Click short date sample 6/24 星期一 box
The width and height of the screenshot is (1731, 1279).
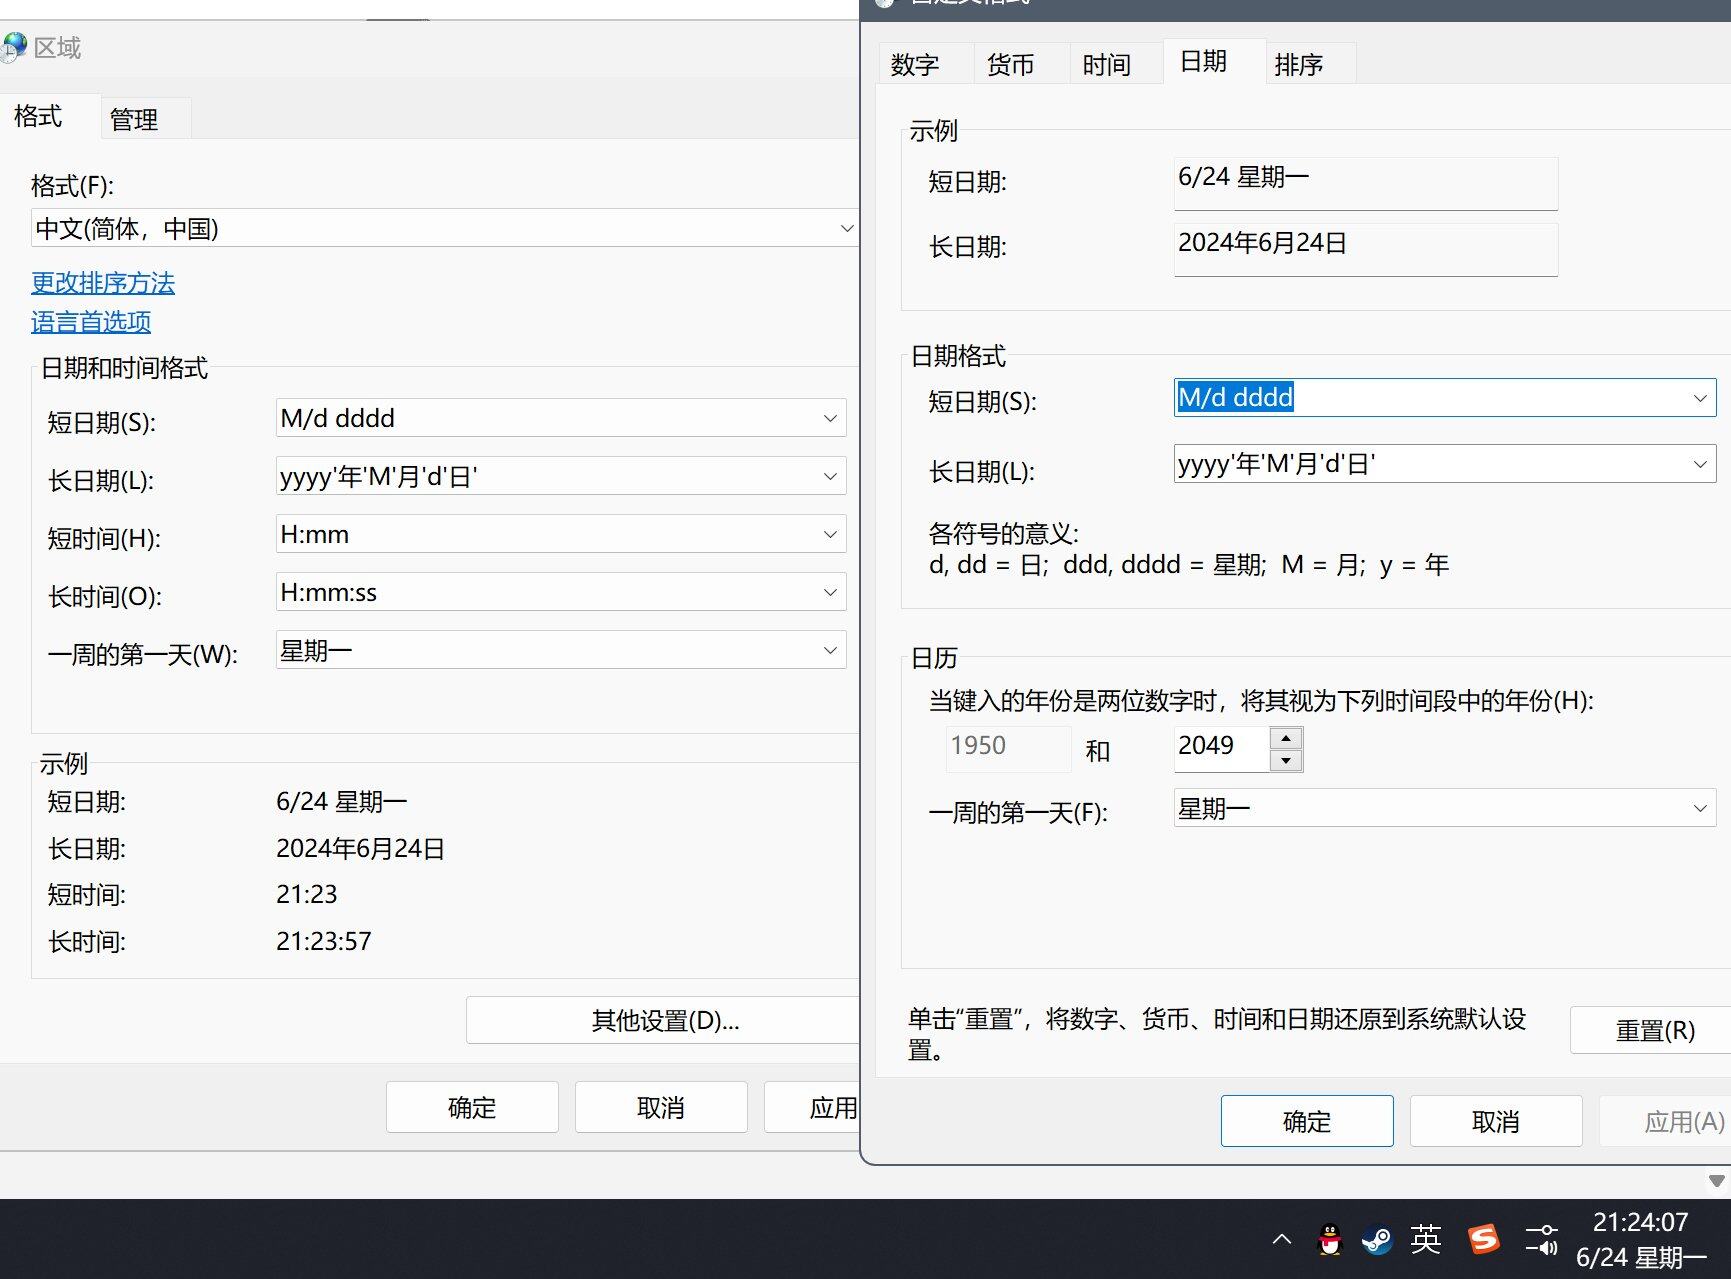(x=1365, y=182)
